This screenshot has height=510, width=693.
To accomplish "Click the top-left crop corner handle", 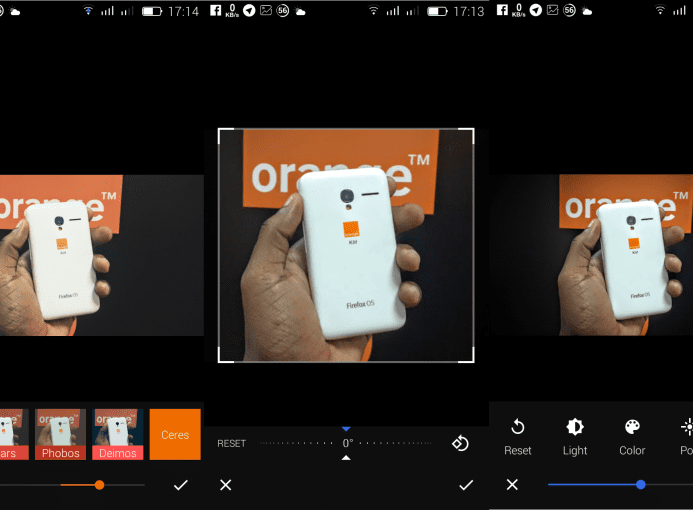I will point(225,136).
